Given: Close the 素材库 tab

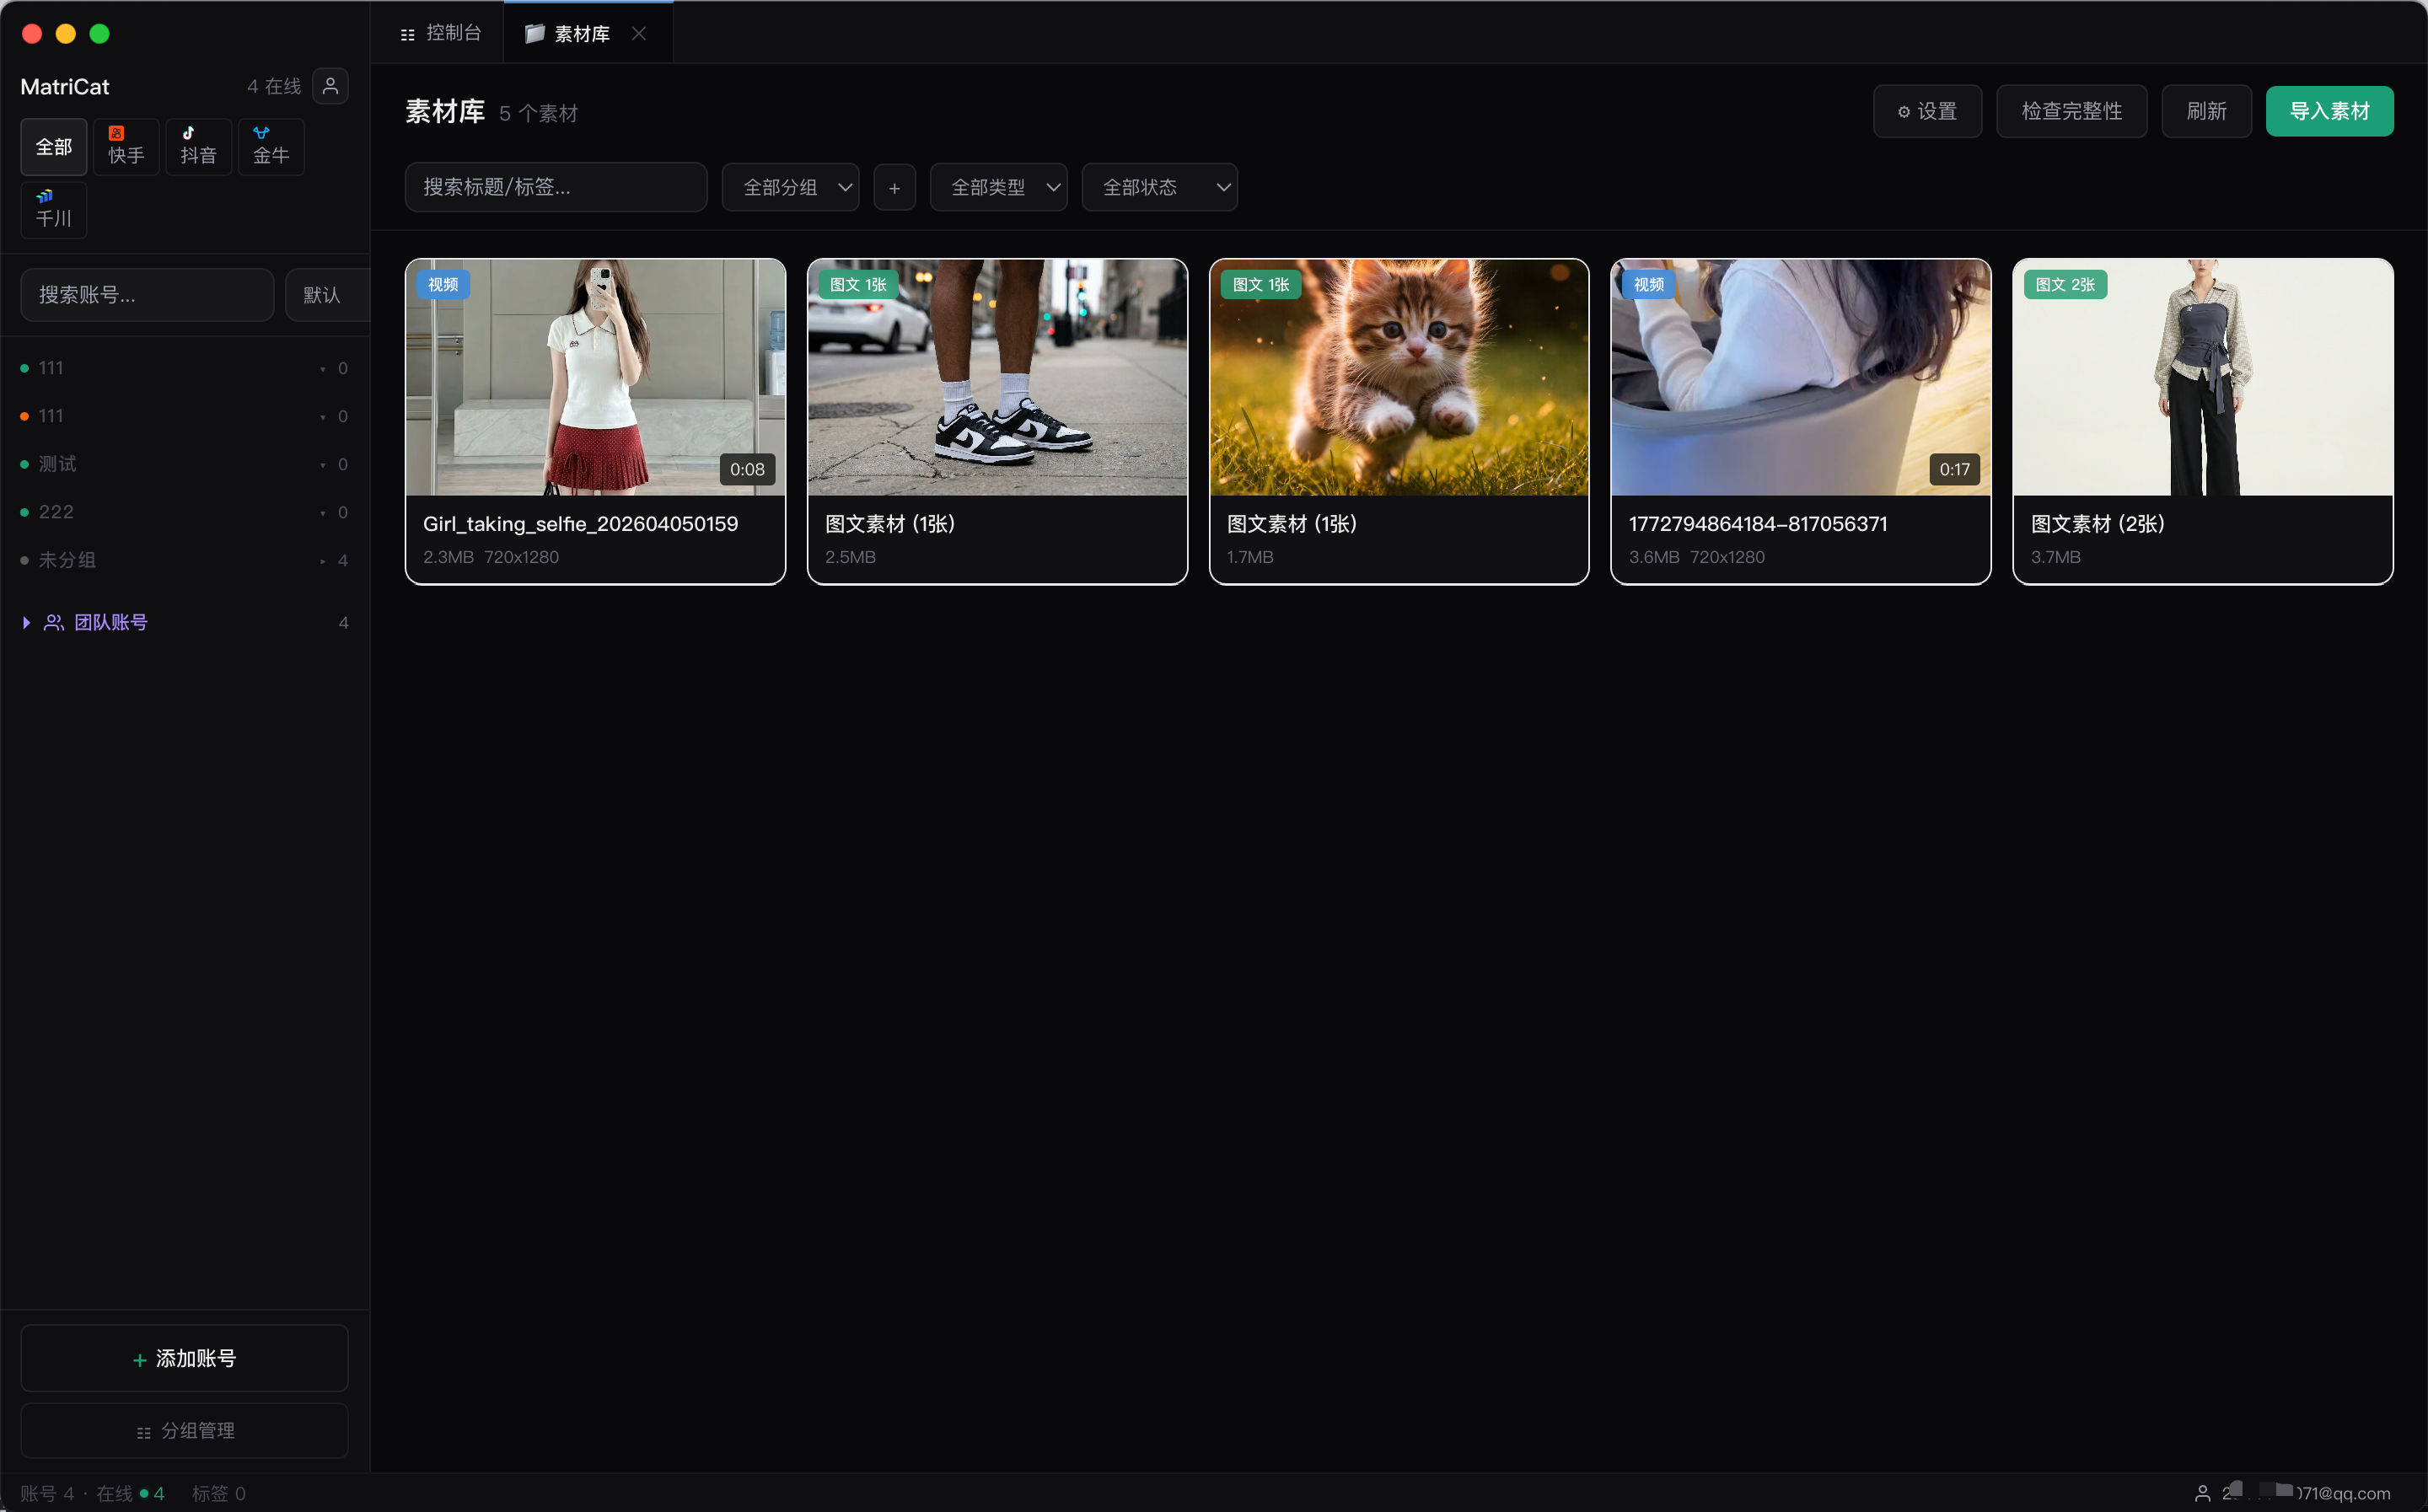Looking at the screenshot, I should 639,34.
